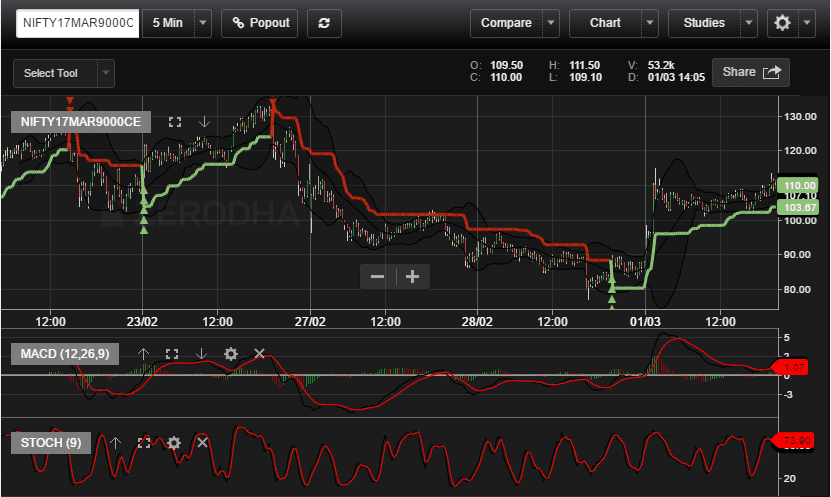
Task: Zoom out the chart with minus button
Action: pos(377,277)
